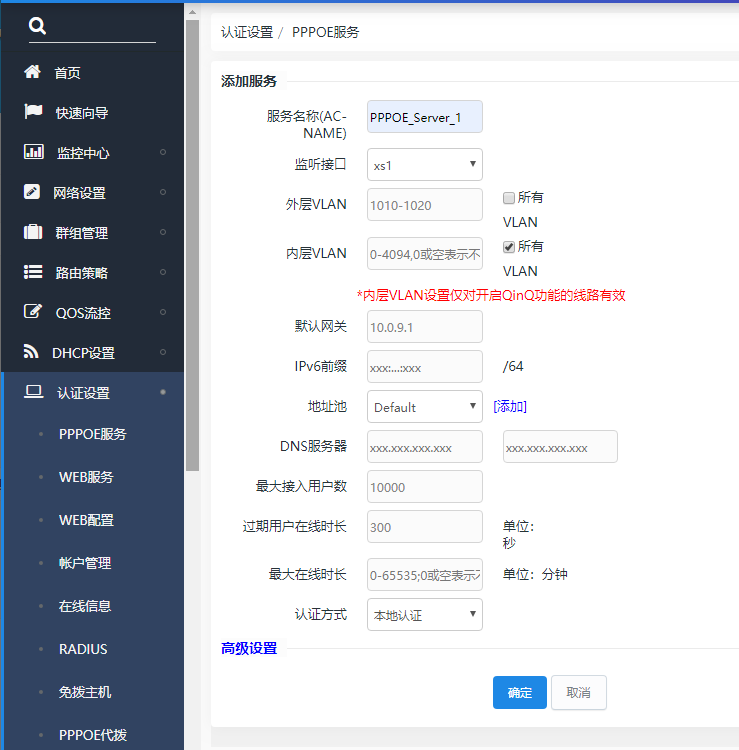Open 帐户管理 submenu item
739x750 pixels.
(85, 563)
